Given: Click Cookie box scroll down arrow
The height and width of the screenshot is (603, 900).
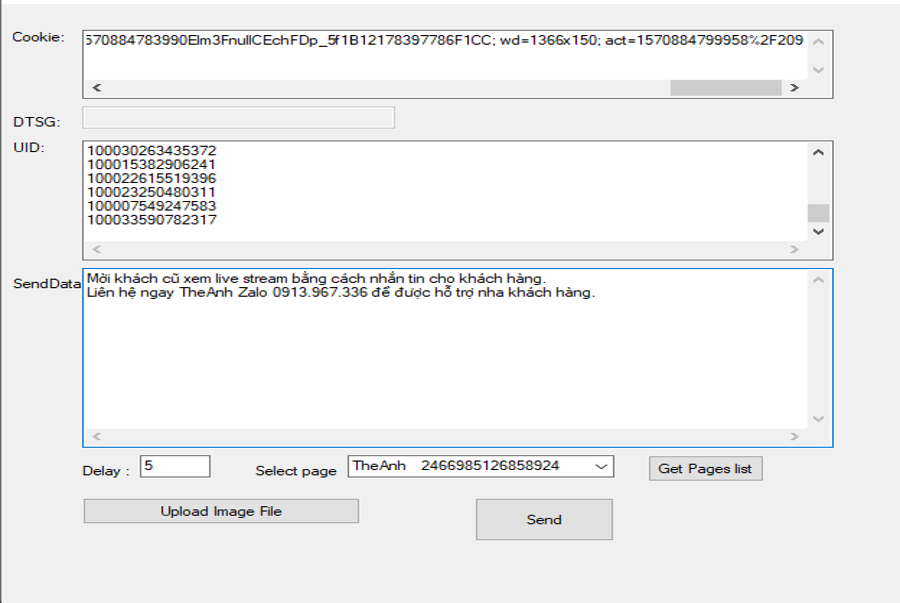Looking at the screenshot, I should 819,70.
